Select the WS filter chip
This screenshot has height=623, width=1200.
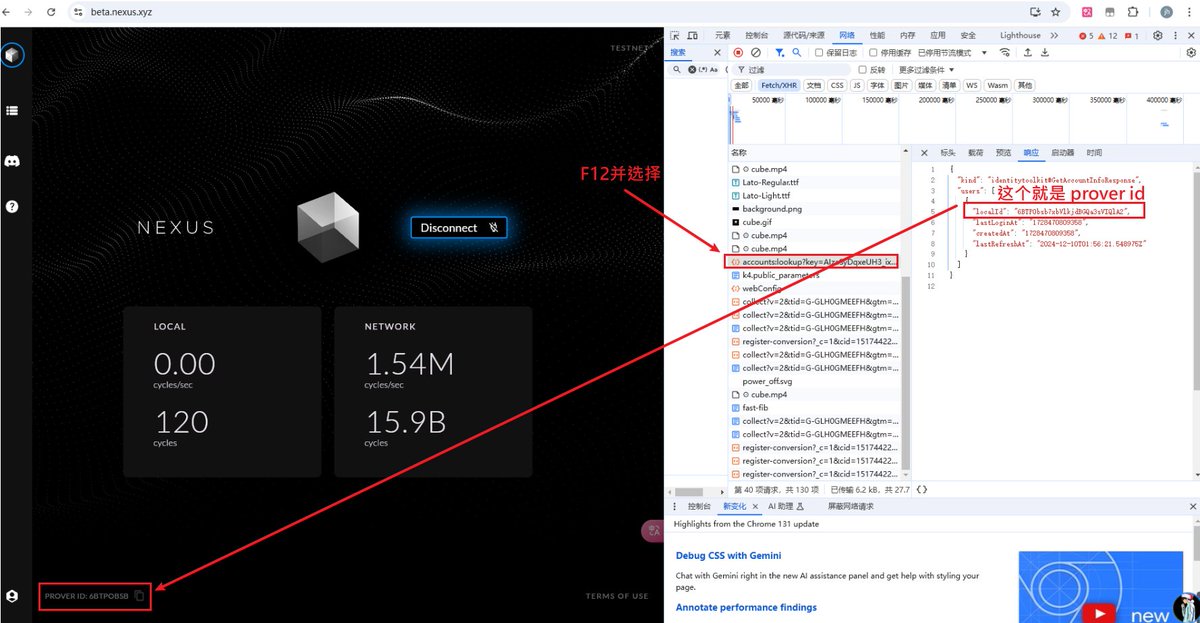point(971,85)
